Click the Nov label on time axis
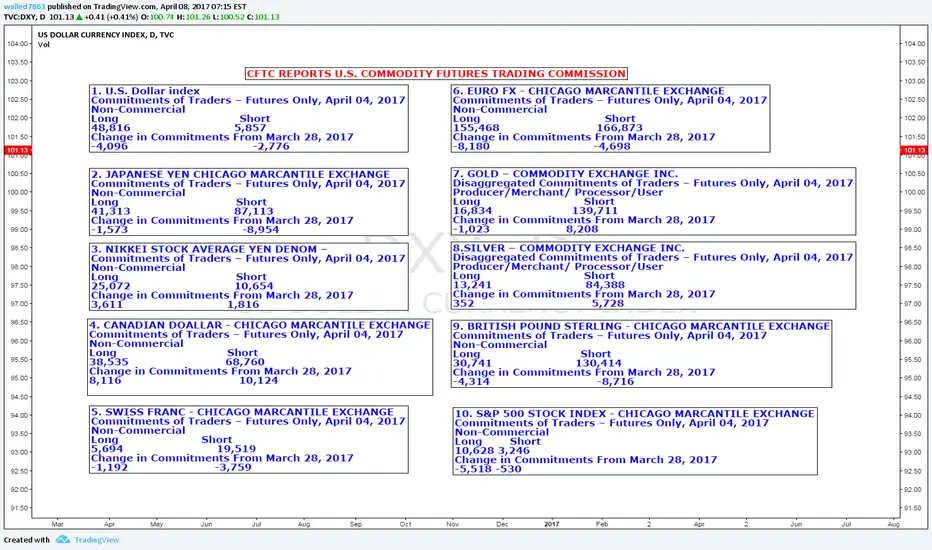 point(452,524)
